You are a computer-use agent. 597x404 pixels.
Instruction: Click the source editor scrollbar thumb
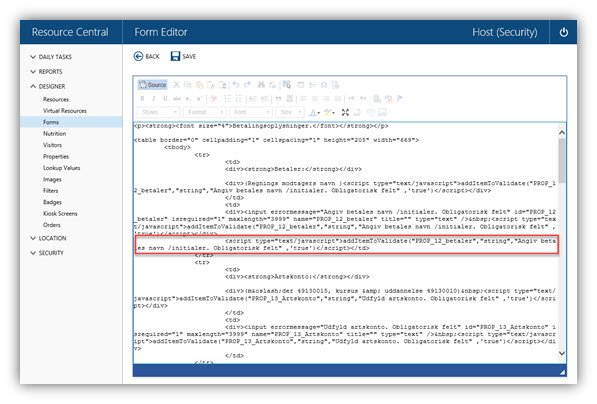click(562, 160)
